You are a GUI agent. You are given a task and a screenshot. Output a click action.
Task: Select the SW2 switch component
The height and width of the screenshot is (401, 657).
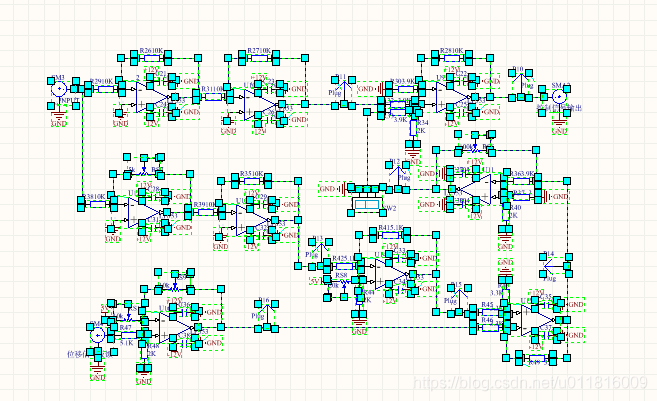pyautogui.click(x=367, y=204)
